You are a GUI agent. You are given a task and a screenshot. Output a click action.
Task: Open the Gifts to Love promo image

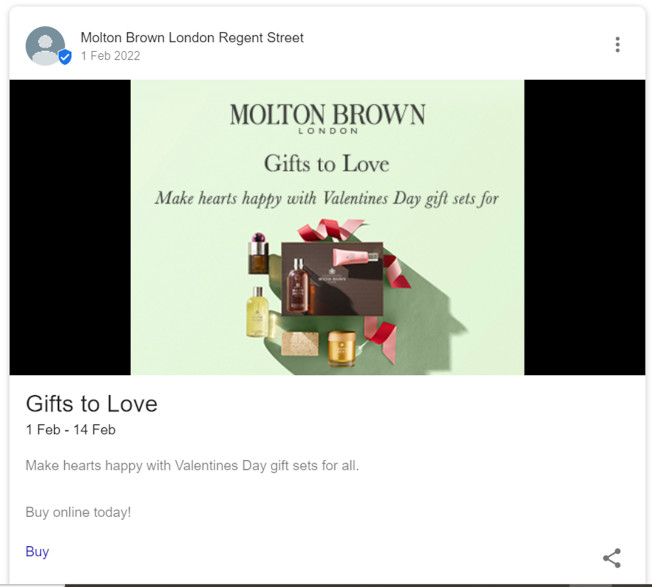[327, 227]
